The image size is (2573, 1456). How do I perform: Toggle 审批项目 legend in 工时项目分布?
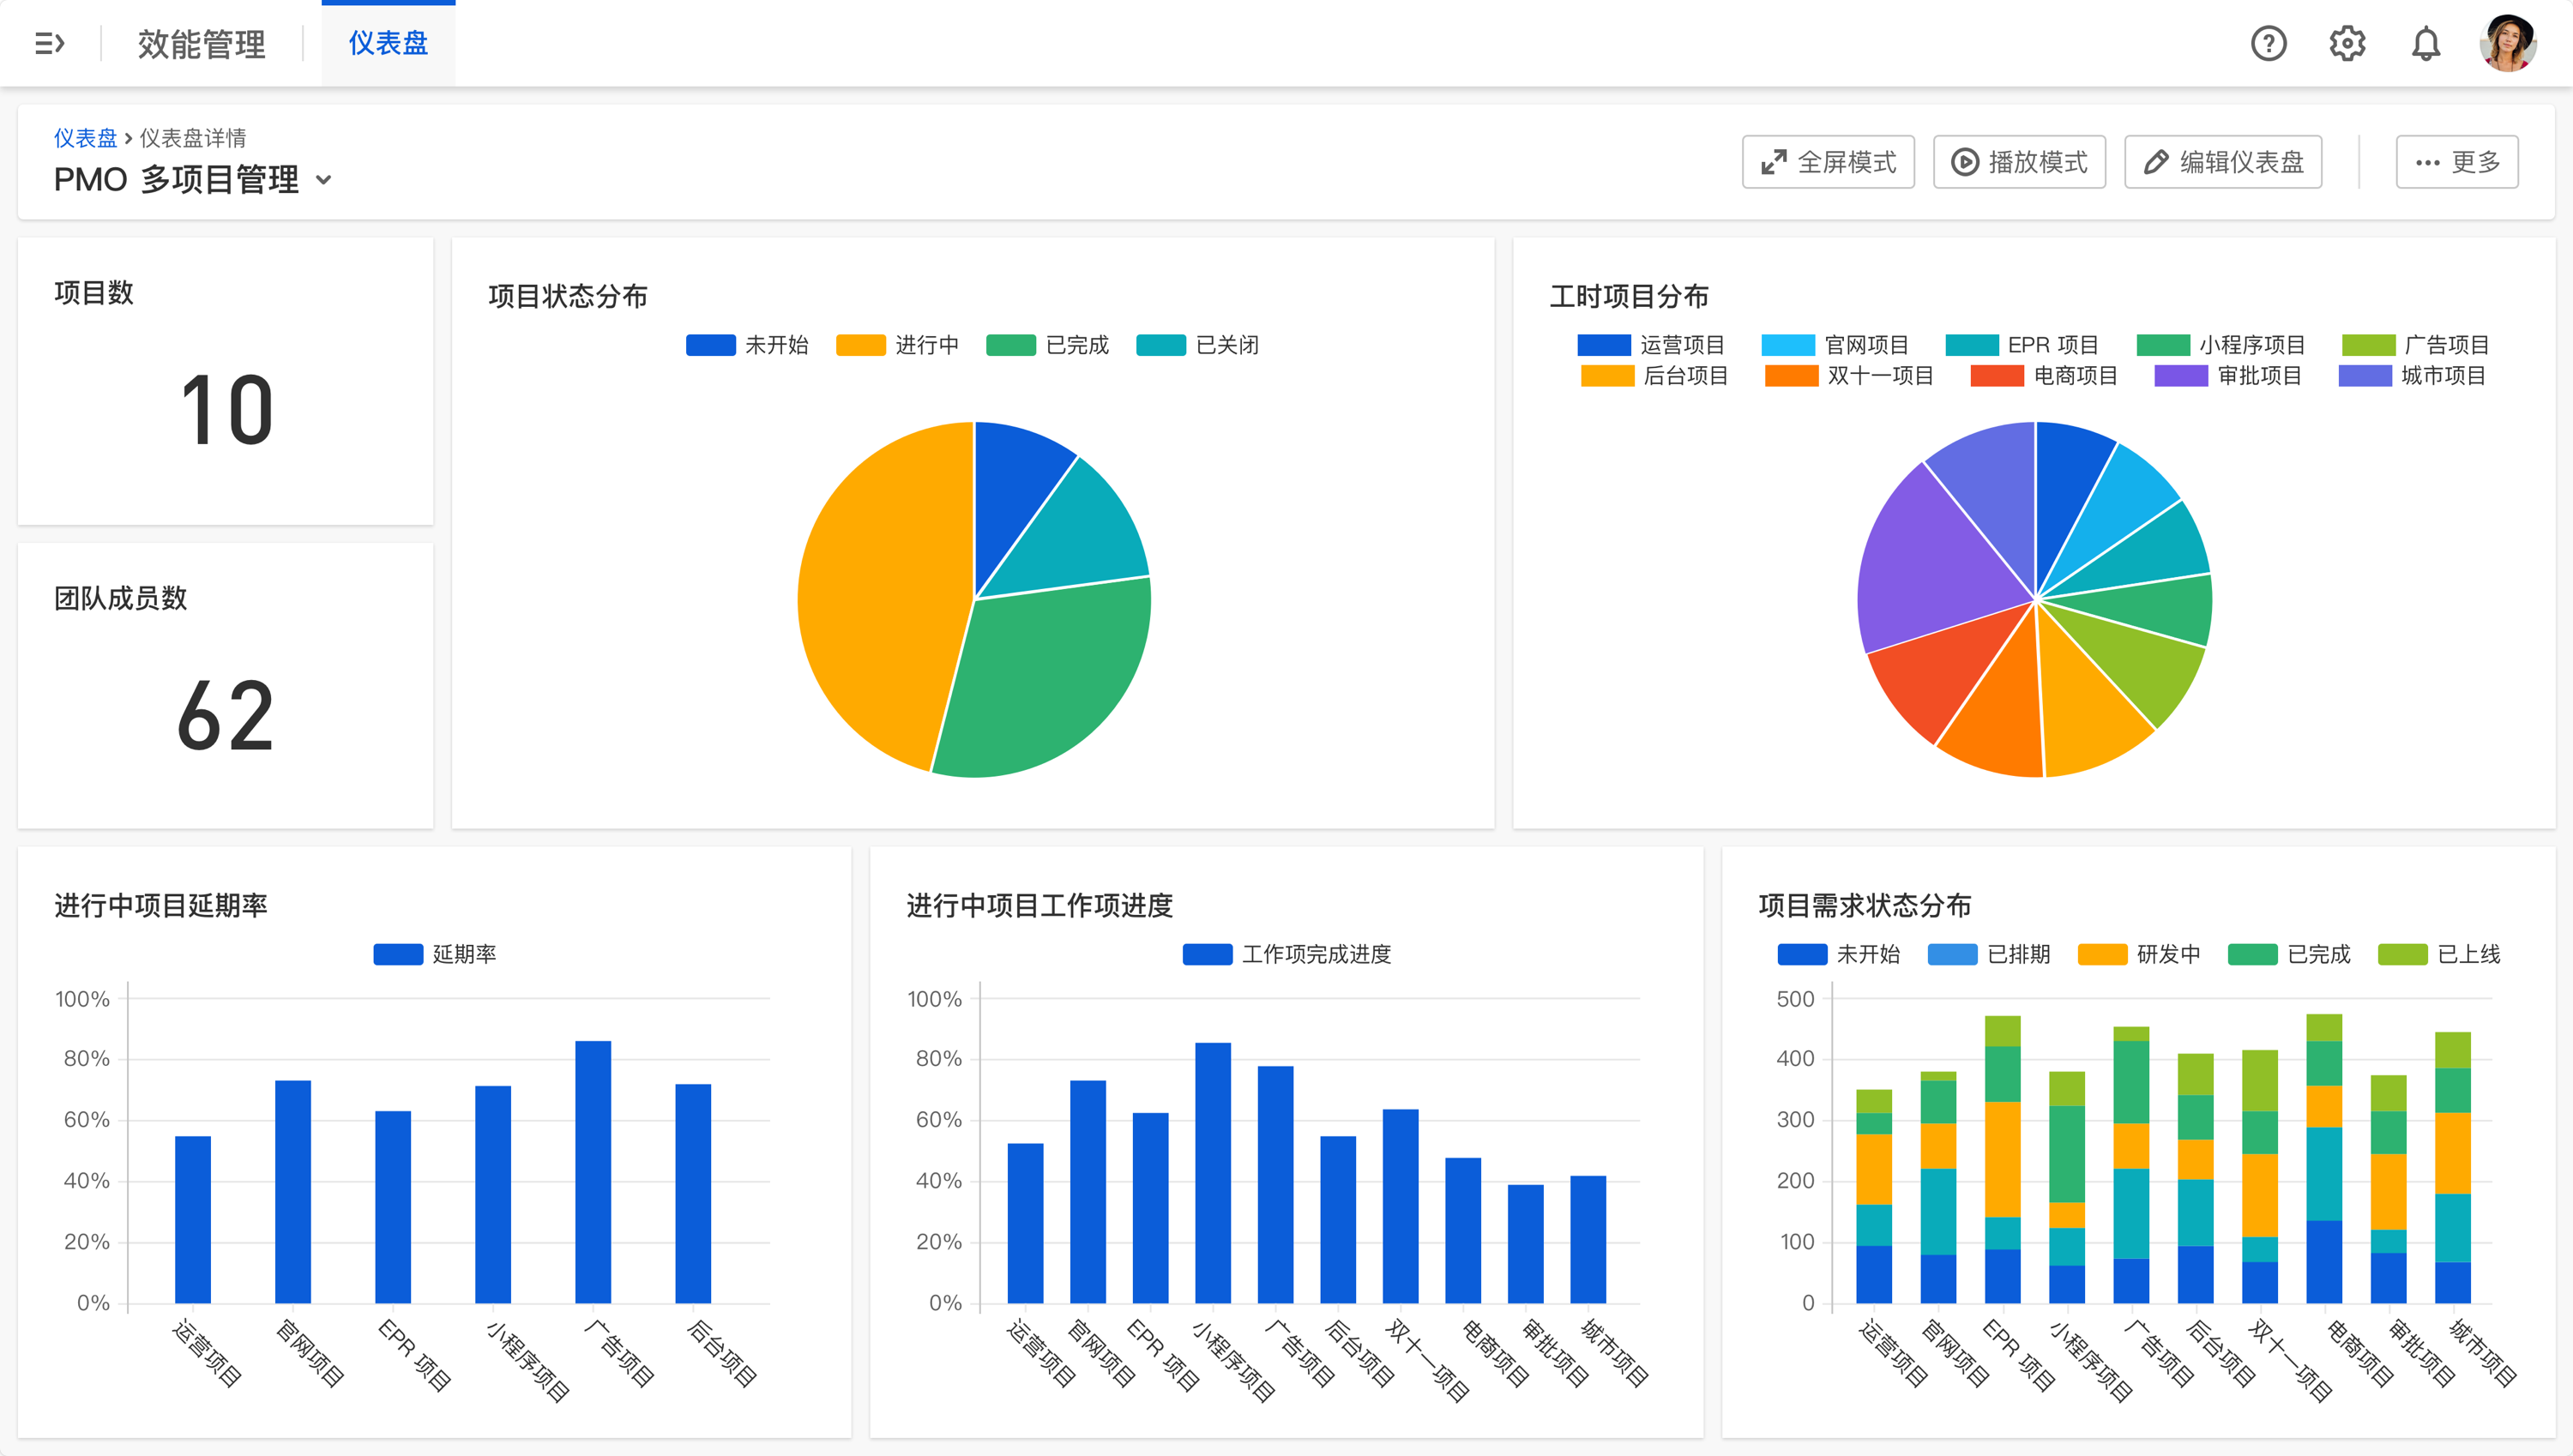point(2228,376)
